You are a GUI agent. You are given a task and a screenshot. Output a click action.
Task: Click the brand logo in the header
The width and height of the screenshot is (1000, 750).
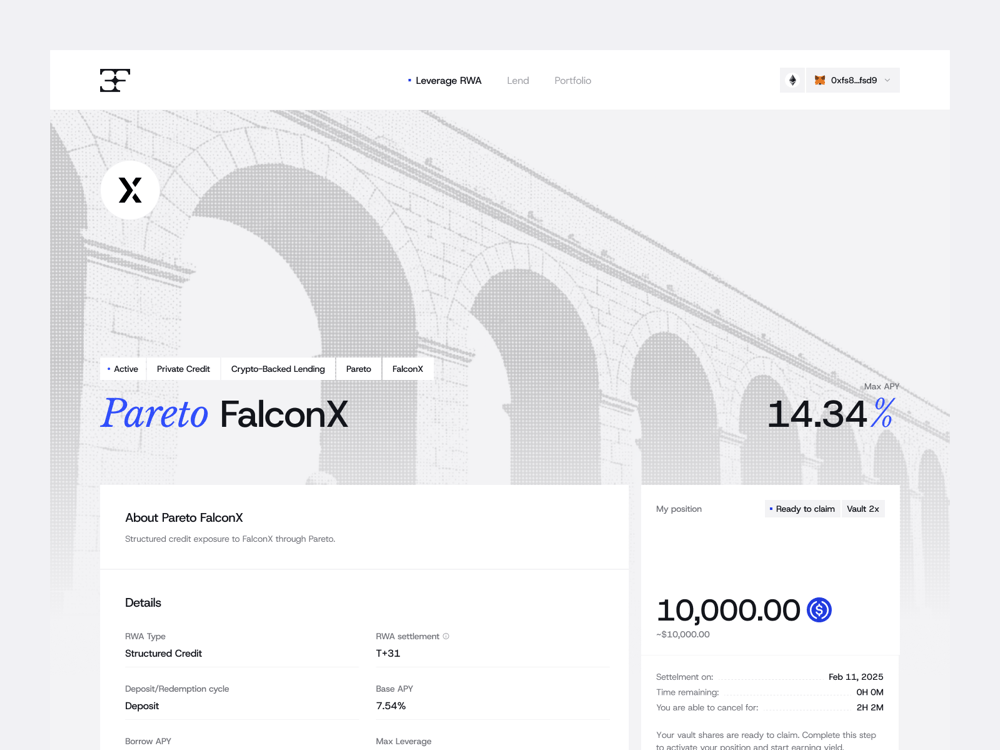pos(115,80)
